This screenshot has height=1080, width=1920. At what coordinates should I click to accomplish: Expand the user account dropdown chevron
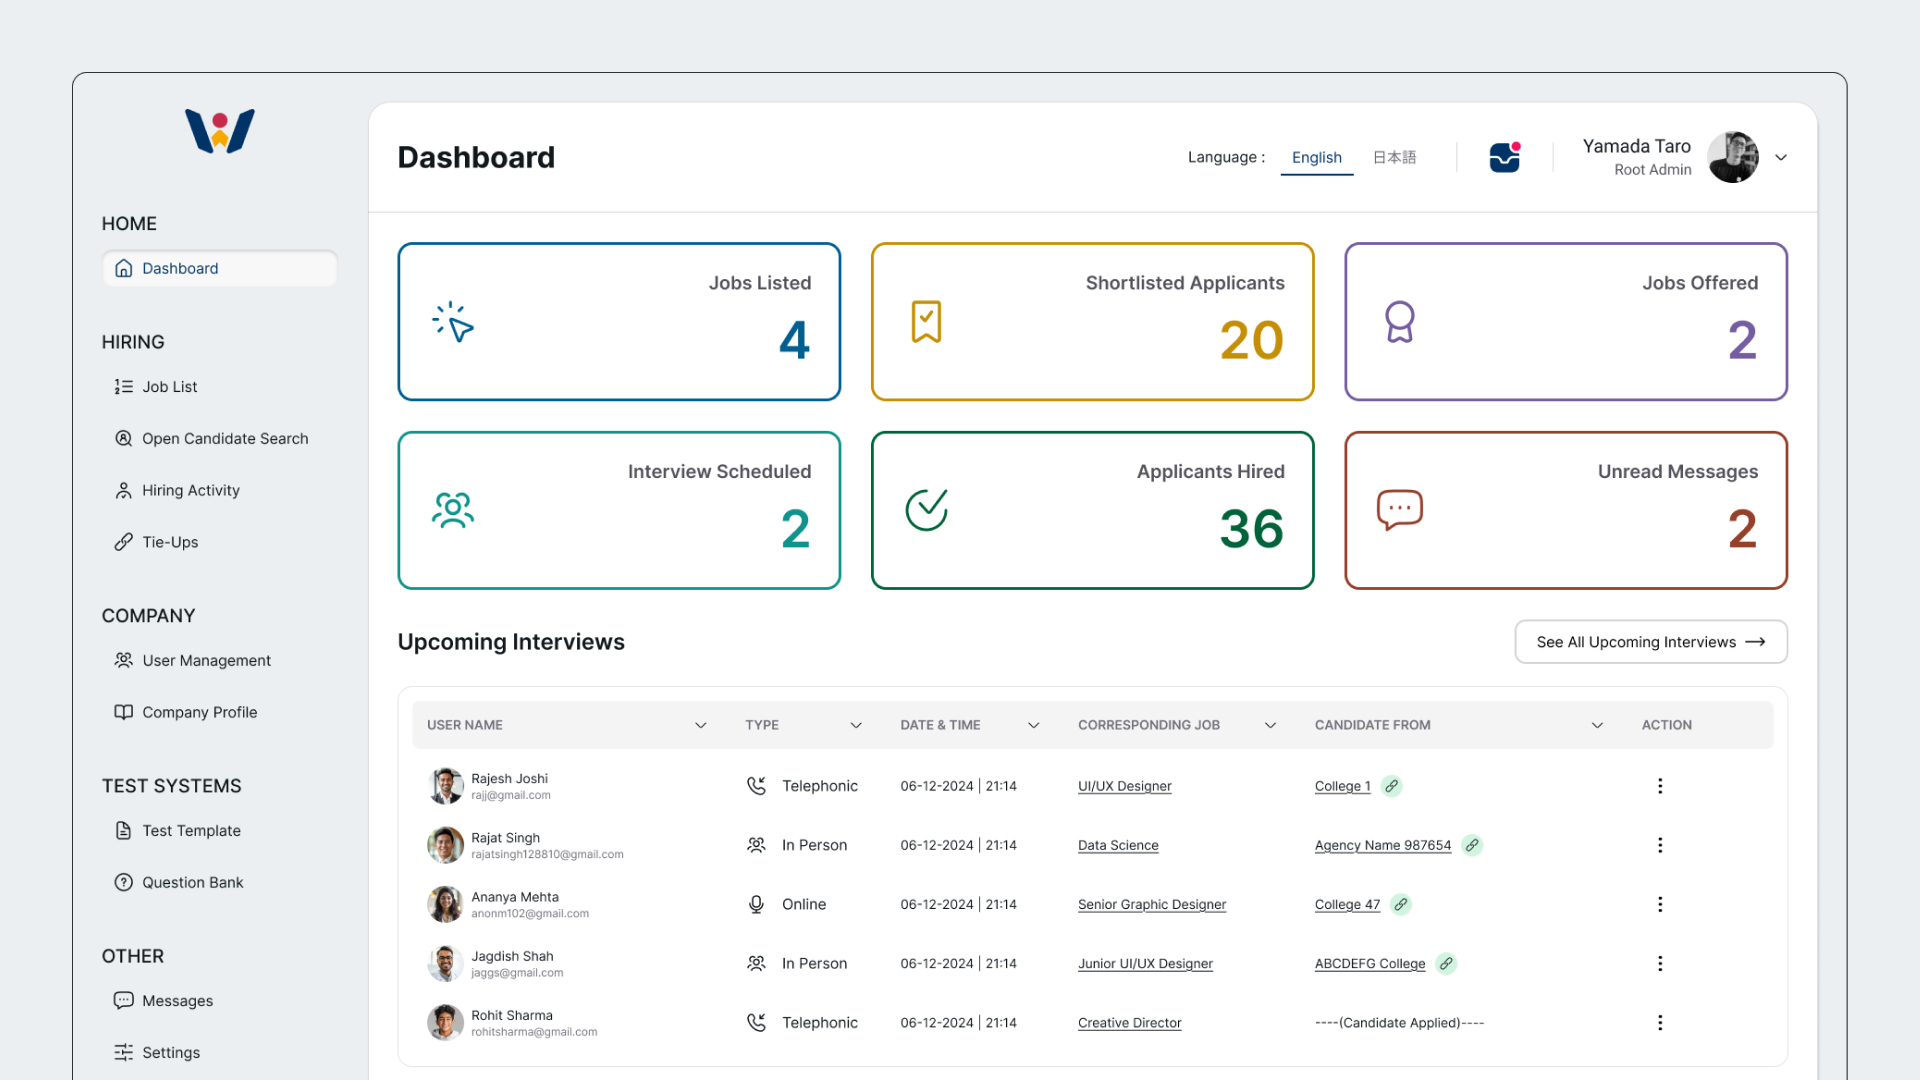tap(1781, 157)
